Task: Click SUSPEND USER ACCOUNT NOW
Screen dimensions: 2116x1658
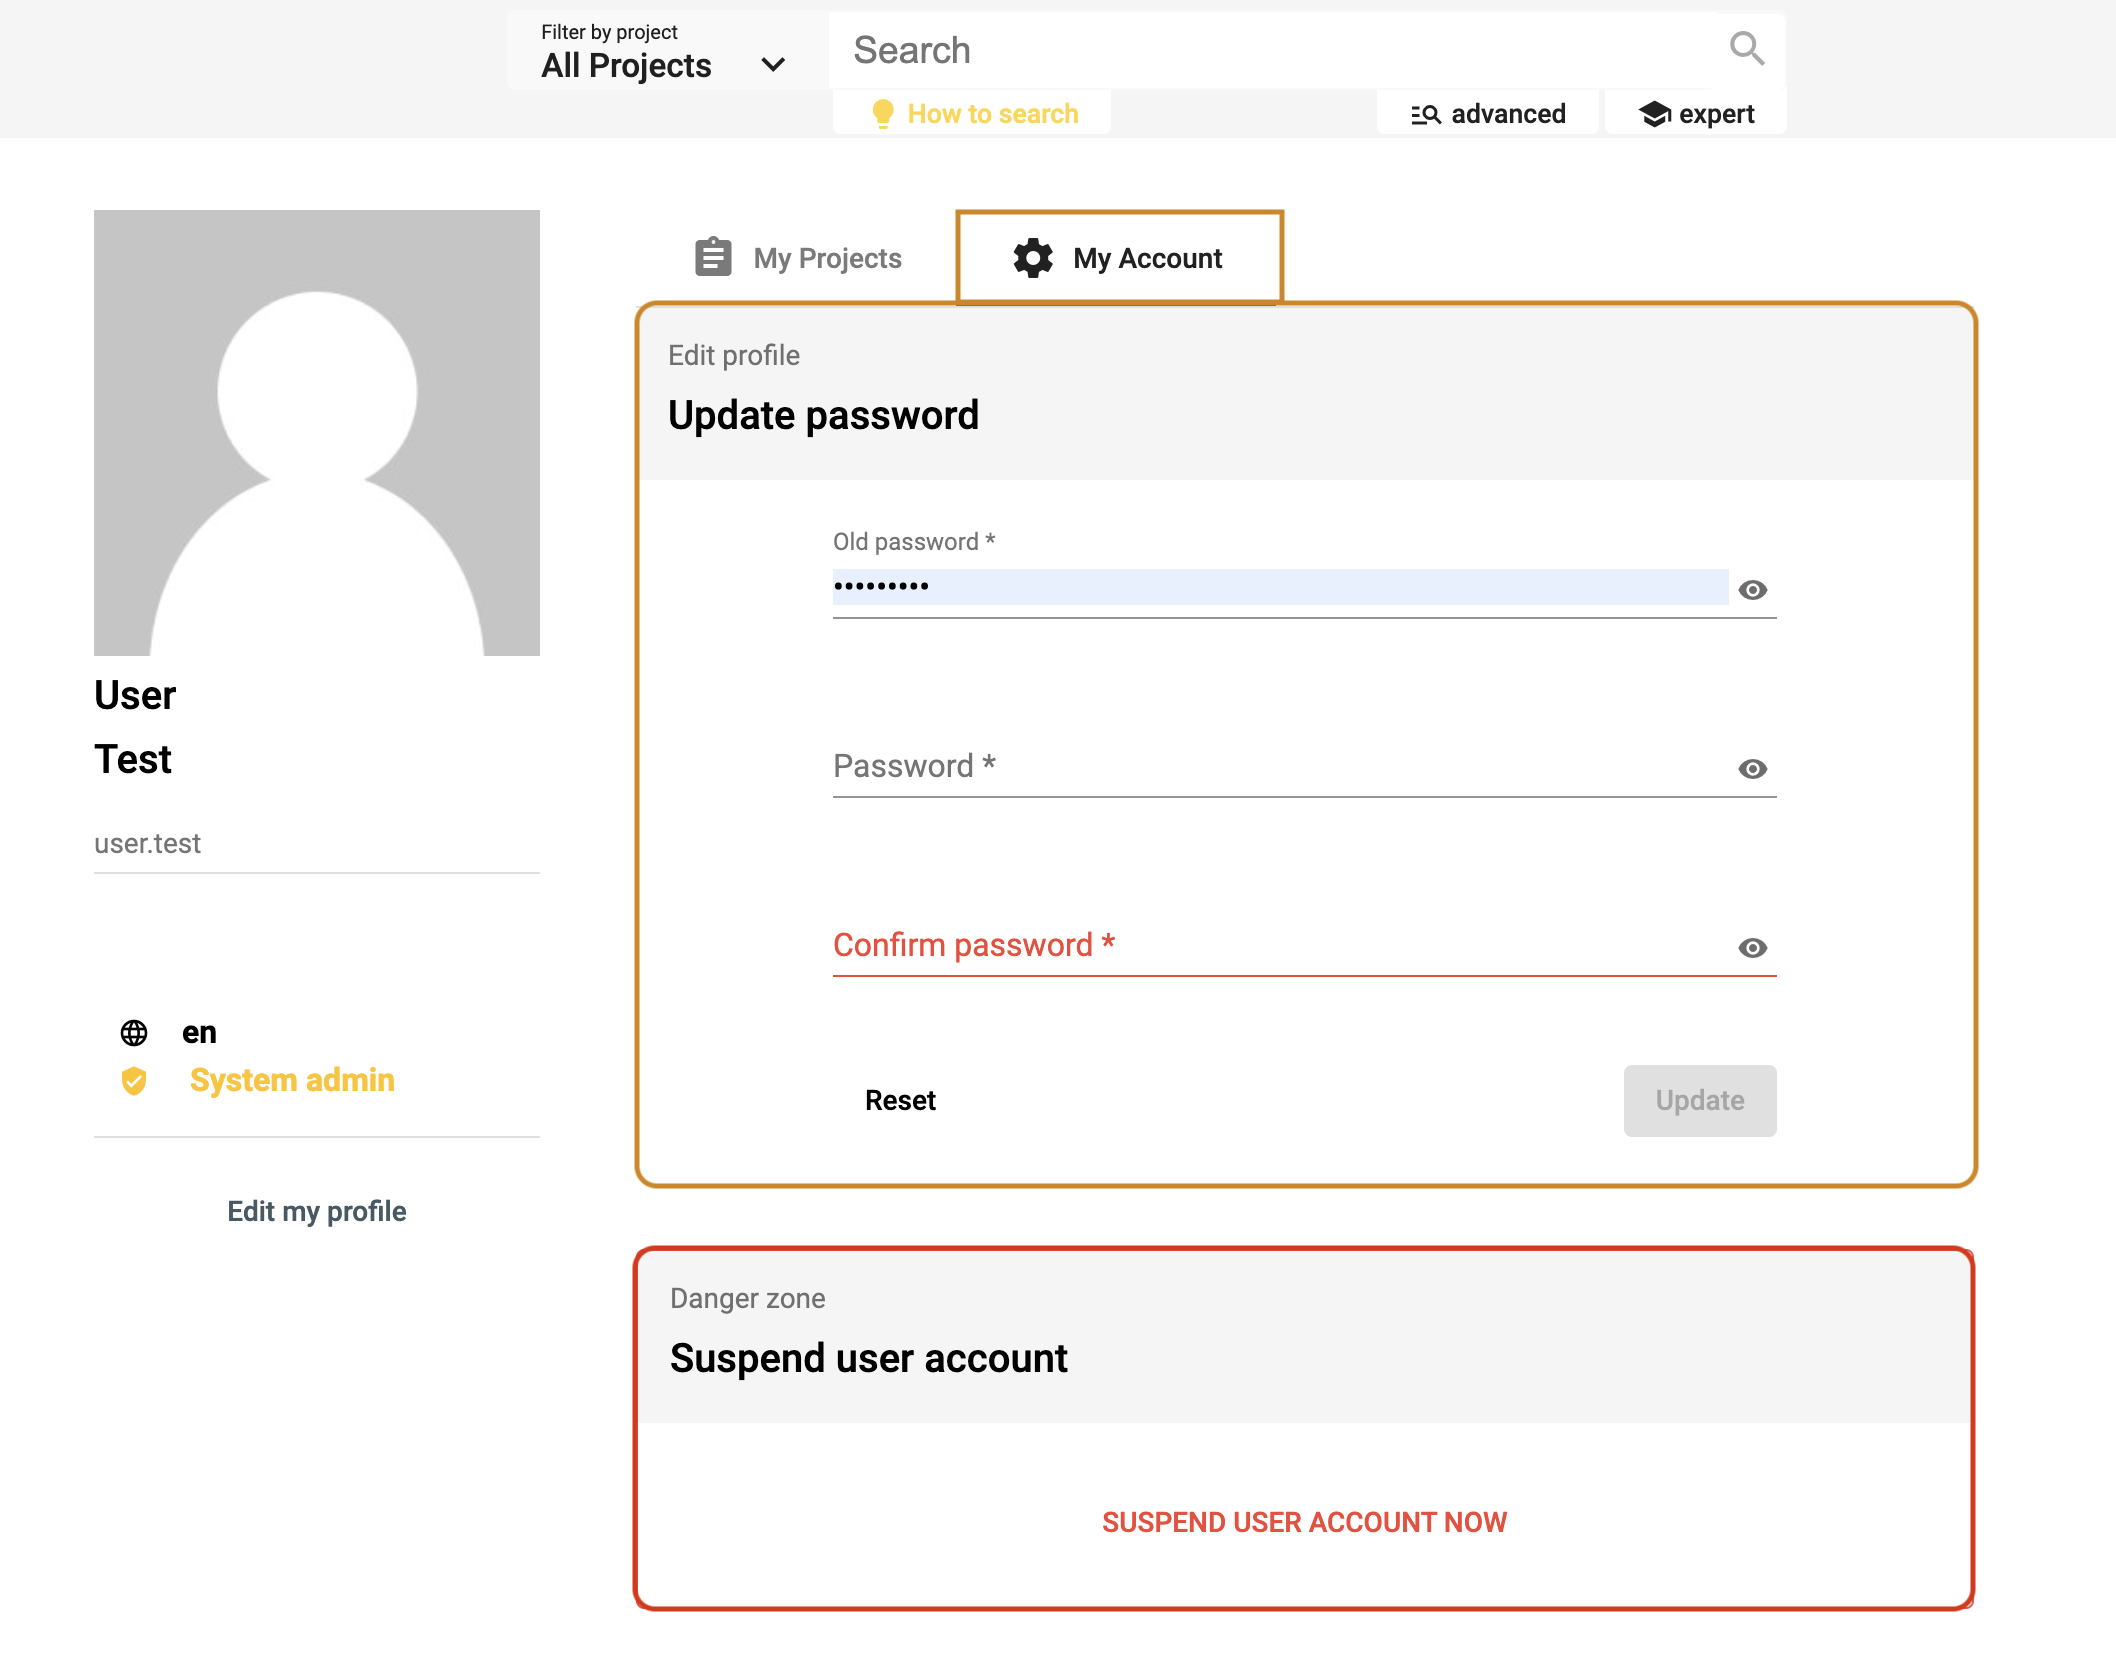Action: (x=1304, y=1522)
